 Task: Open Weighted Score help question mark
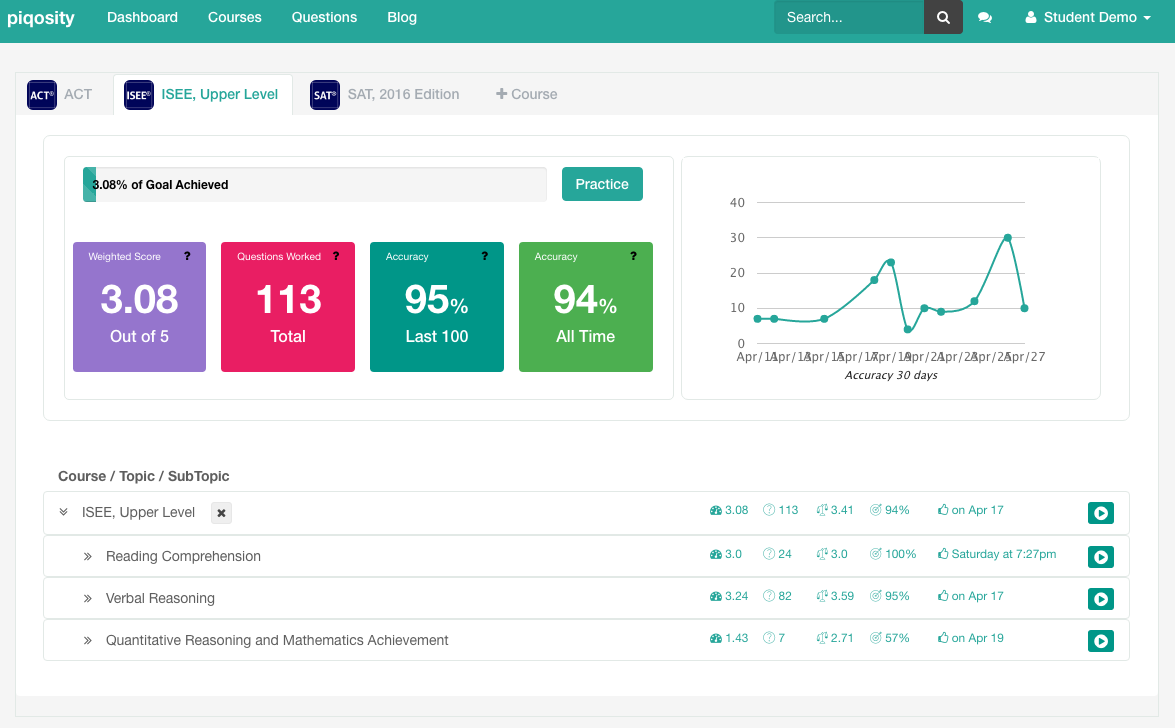coord(187,256)
